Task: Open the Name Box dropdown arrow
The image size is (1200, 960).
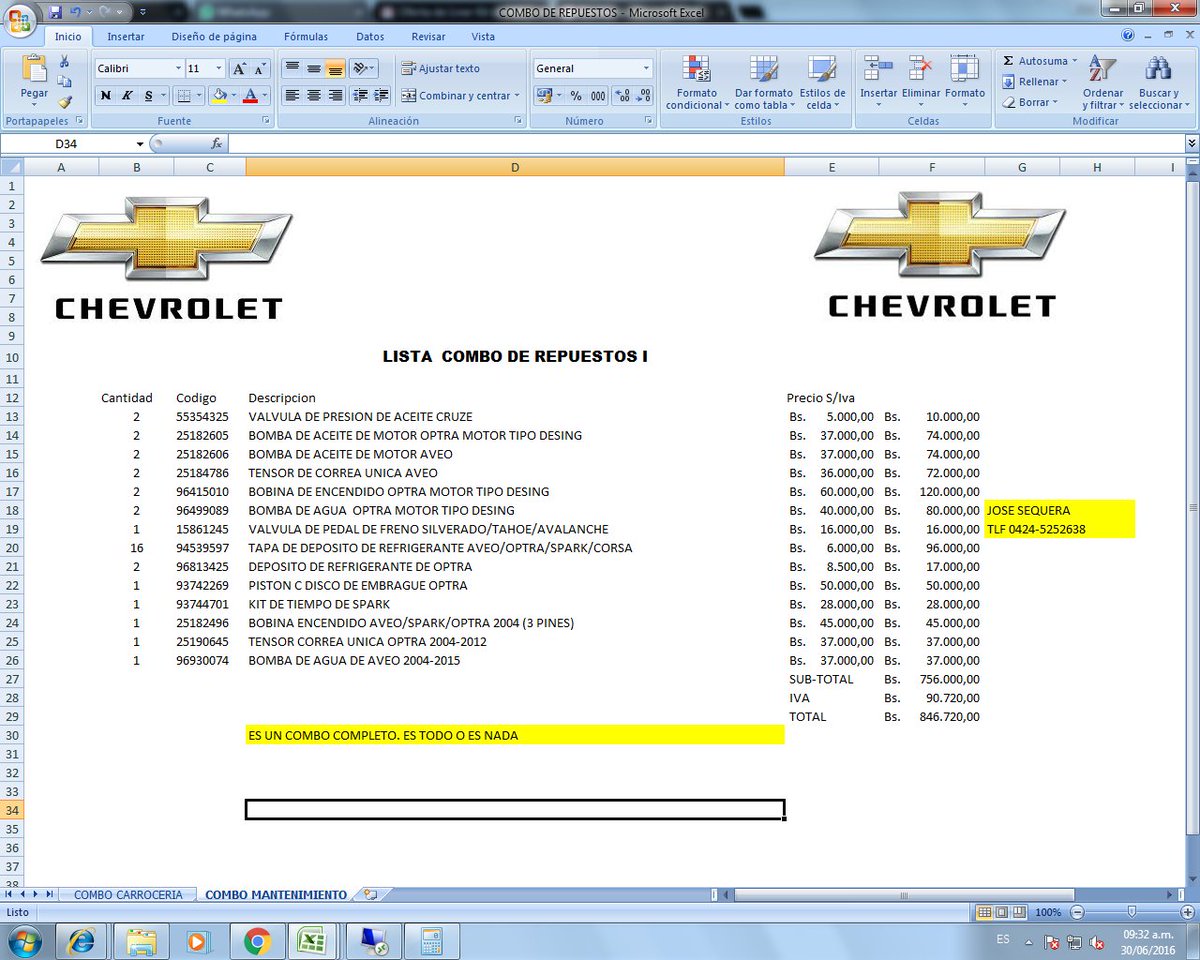Action: pos(140,144)
